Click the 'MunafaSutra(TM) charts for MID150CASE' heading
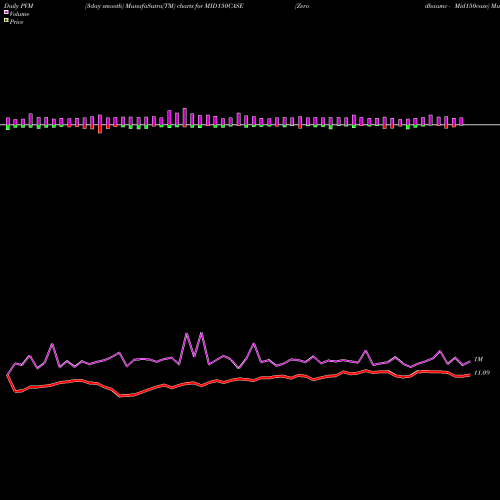 tap(184, 6)
